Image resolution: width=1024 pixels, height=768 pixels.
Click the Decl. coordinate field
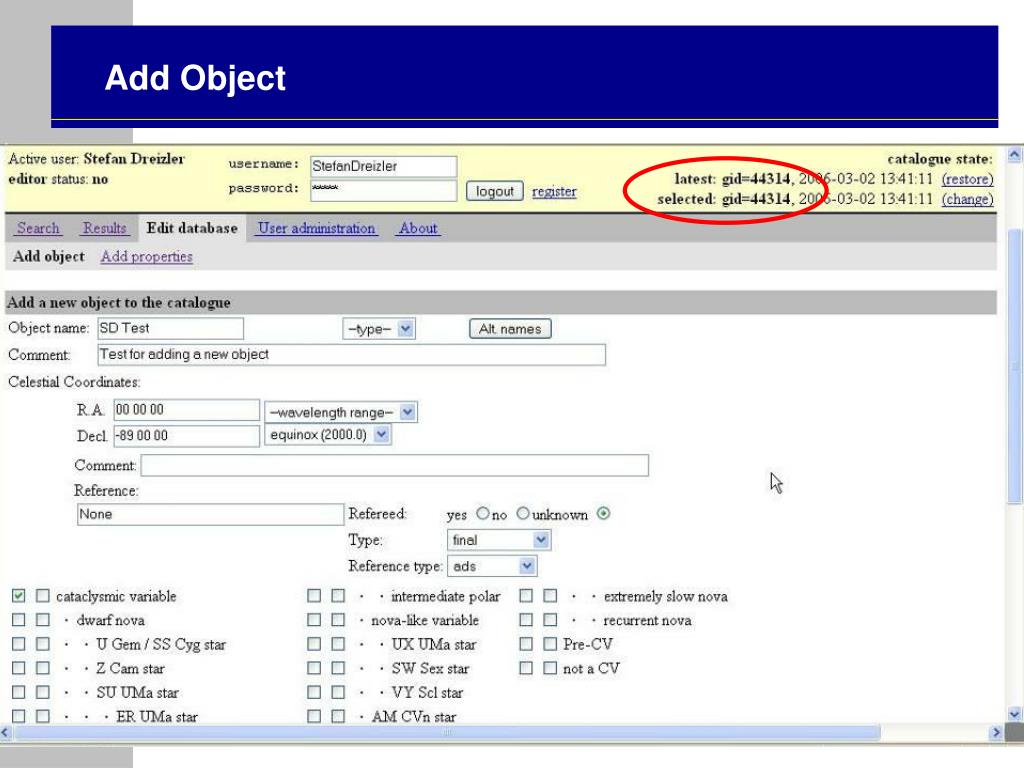click(186, 436)
